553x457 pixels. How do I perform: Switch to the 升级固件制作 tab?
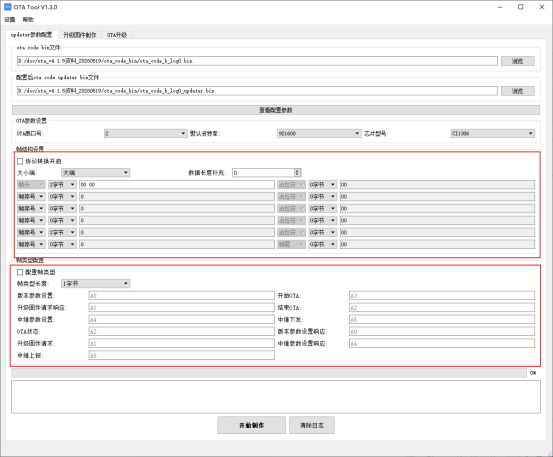pyautogui.click(x=80, y=35)
